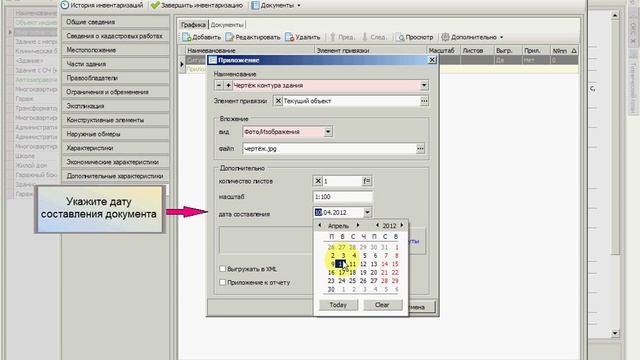640x360 pixels.
Task: Close the Приложение dialog
Action: 432,60
